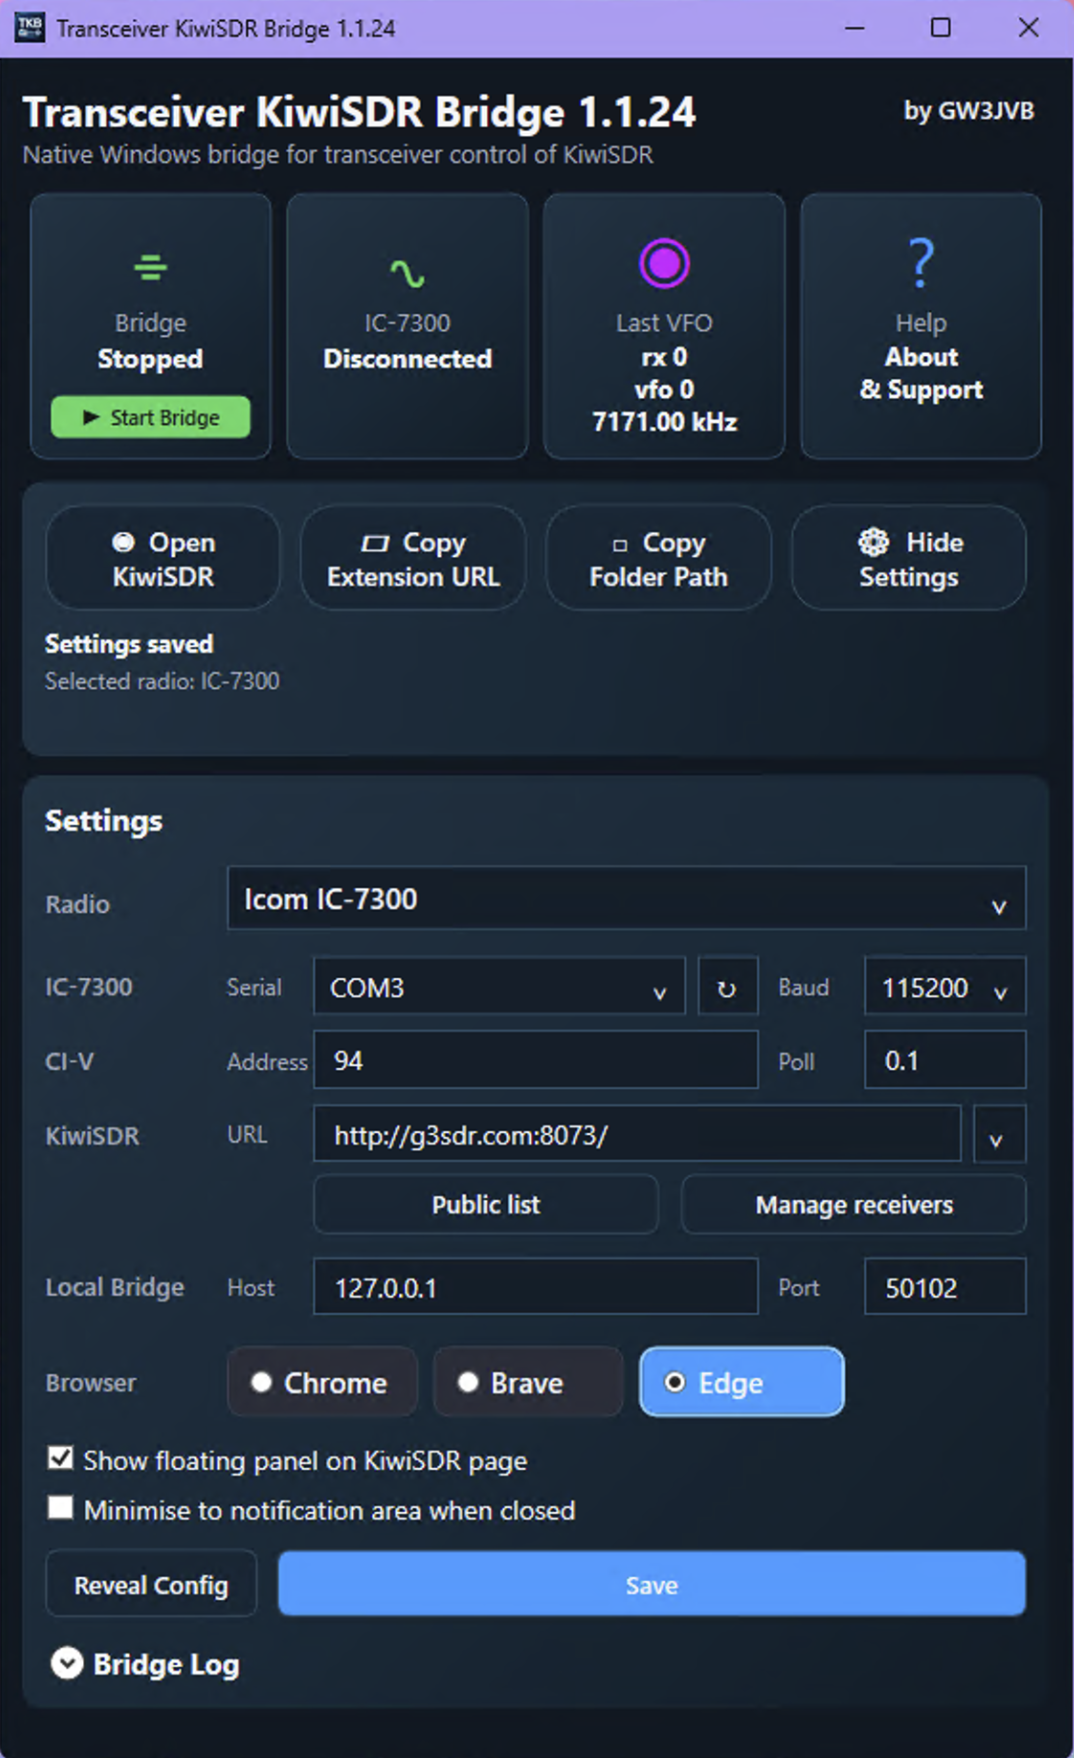This screenshot has height=1758, width=1074.
Task: Open the About & Support help card
Action: (x=921, y=326)
